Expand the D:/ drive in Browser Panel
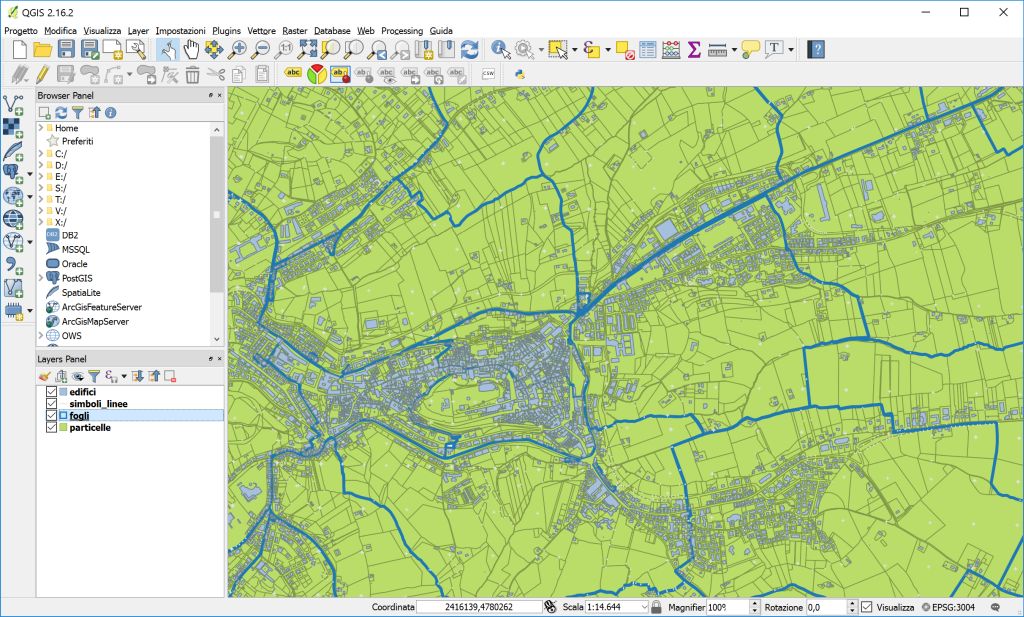Viewport: 1024px width, 617px height. point(41,166)
